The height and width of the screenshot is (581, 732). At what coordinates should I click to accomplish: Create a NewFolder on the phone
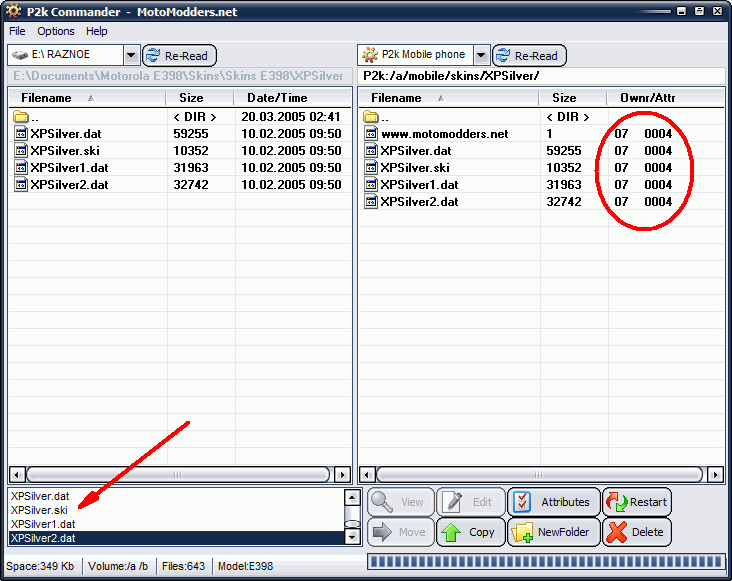[554, 532]
